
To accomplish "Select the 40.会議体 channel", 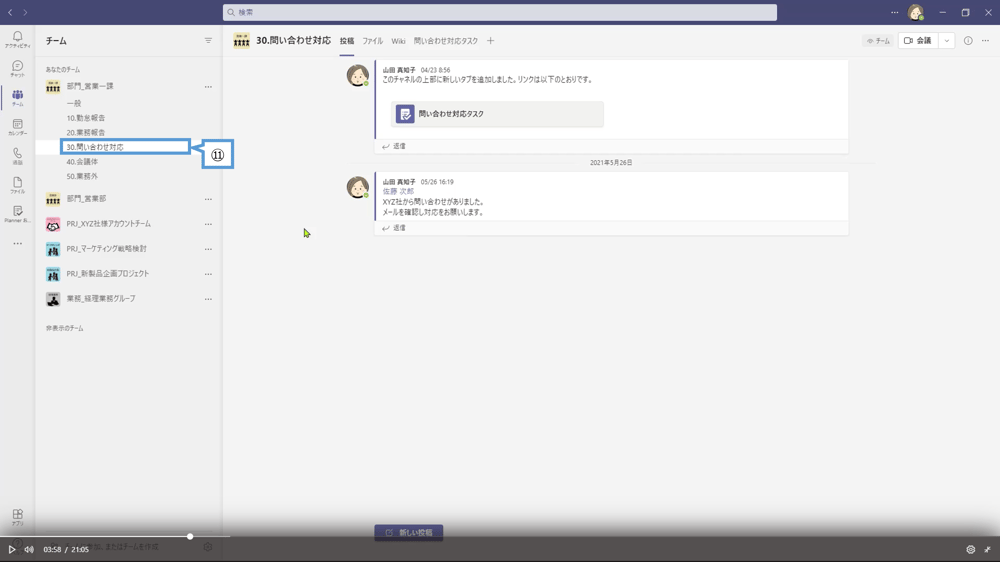I will [82, 162].
